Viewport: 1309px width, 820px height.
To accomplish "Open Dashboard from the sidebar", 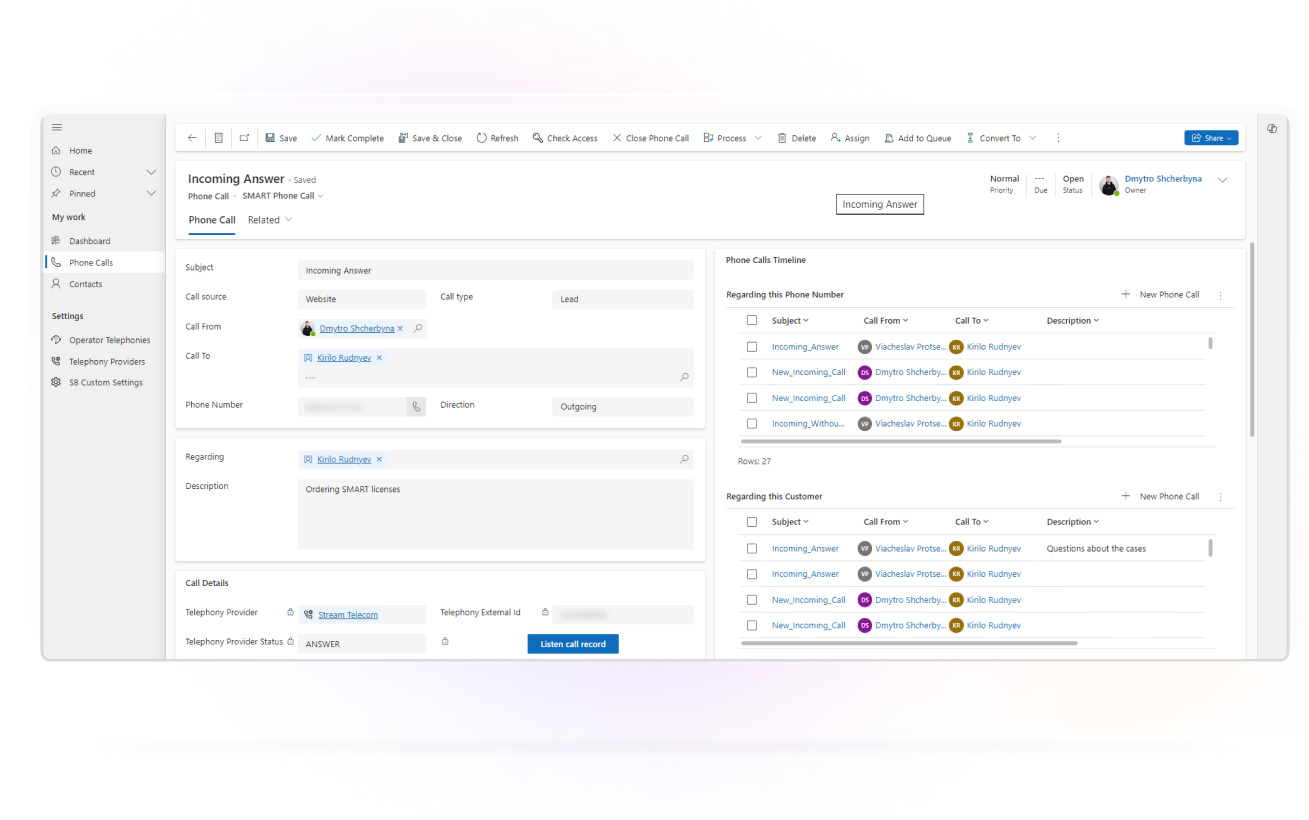I will (x=89, y=241).
